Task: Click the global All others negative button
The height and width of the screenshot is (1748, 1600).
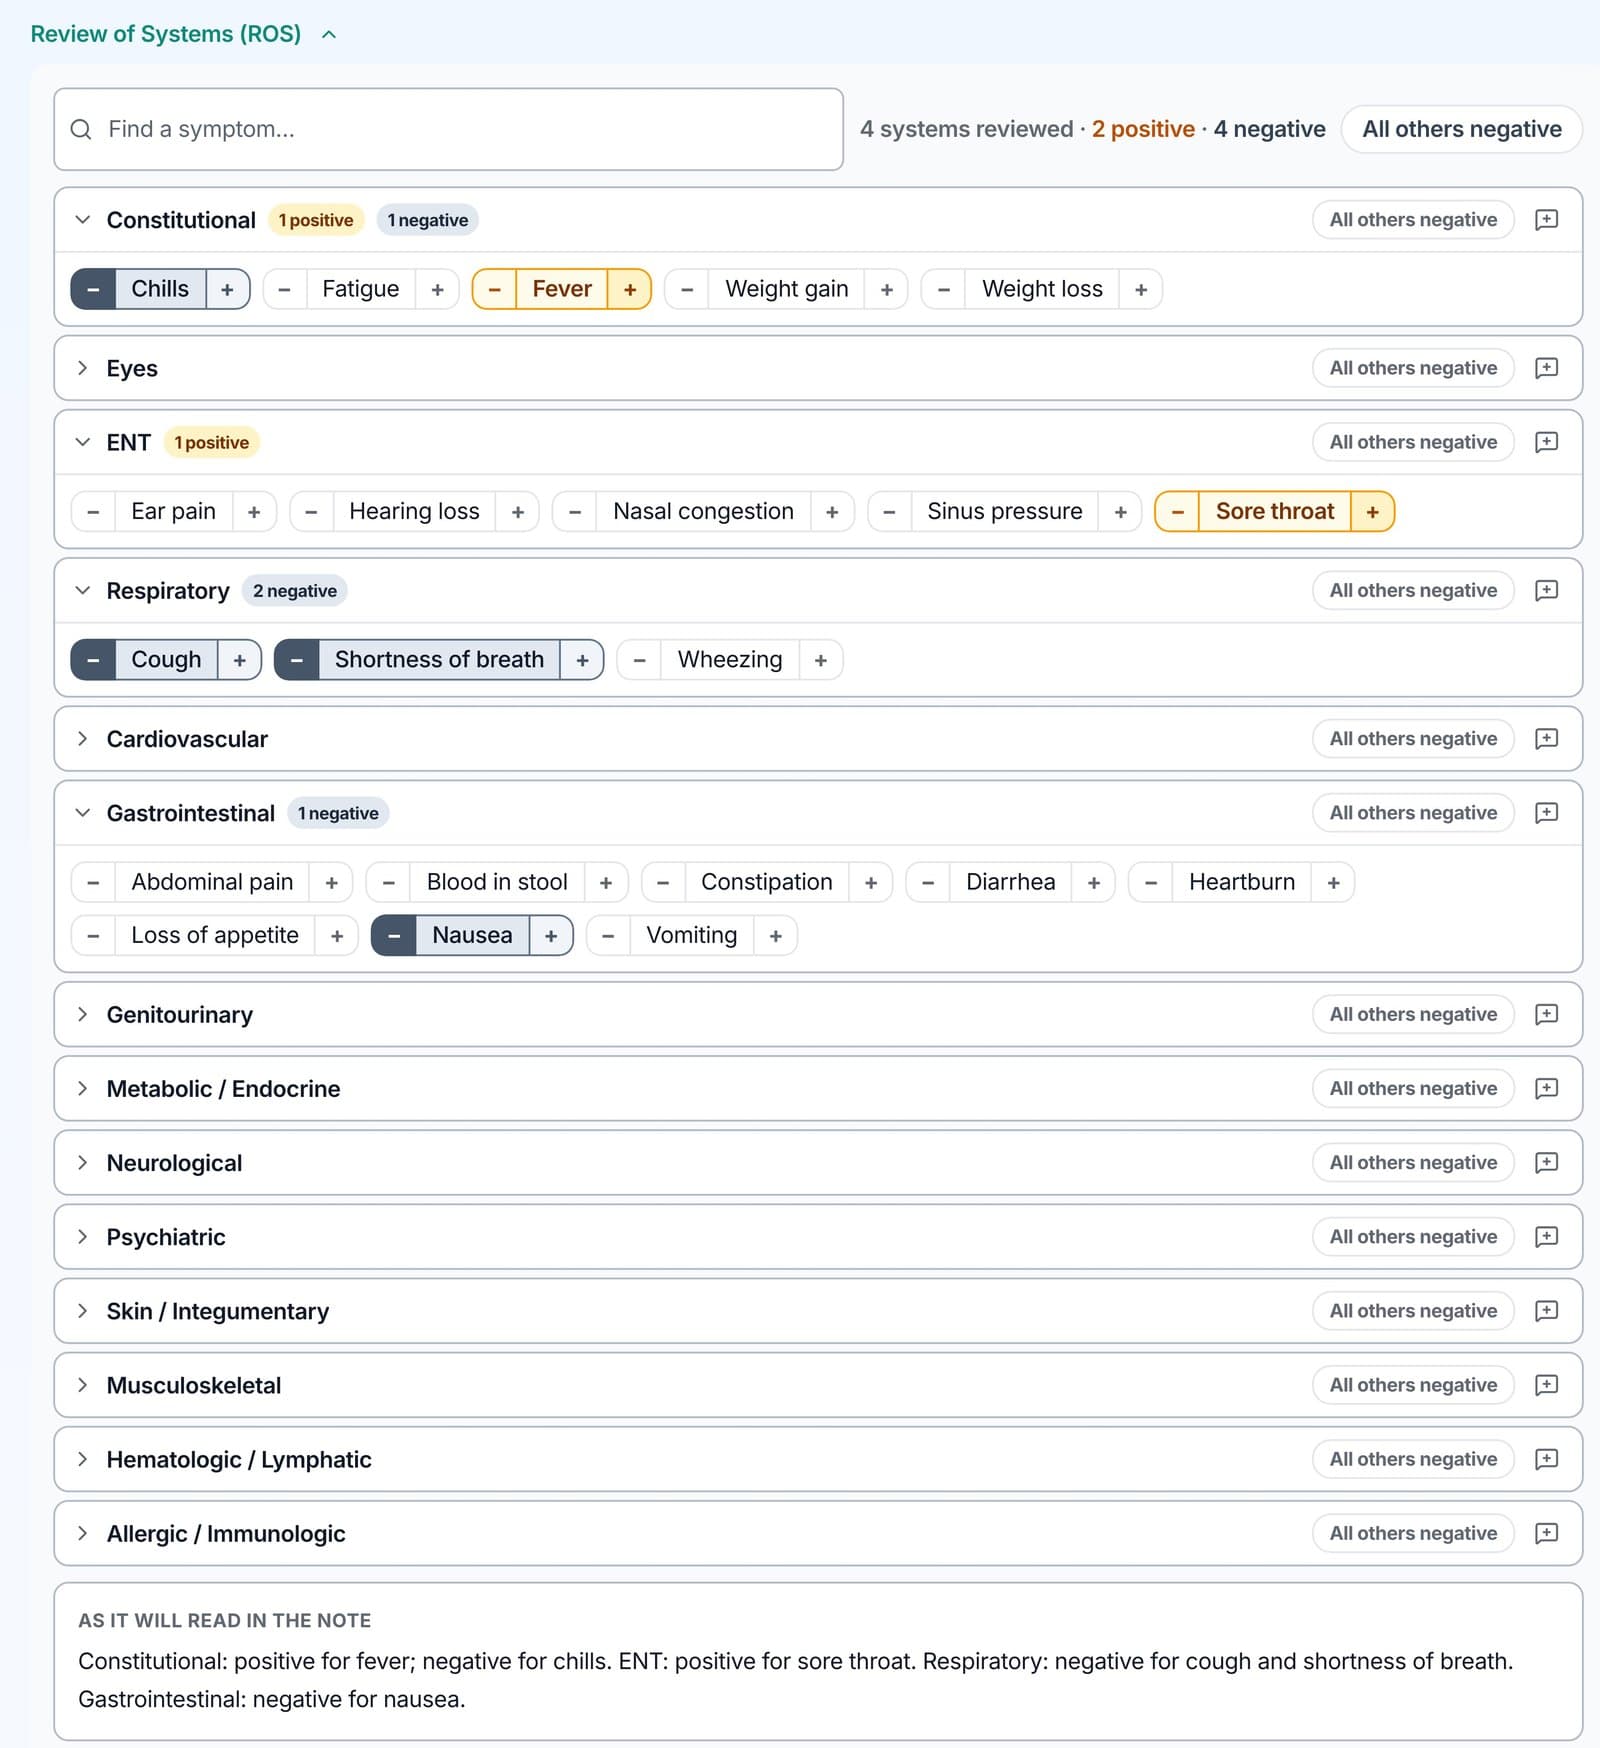Action: click(x=1461, y=129)
